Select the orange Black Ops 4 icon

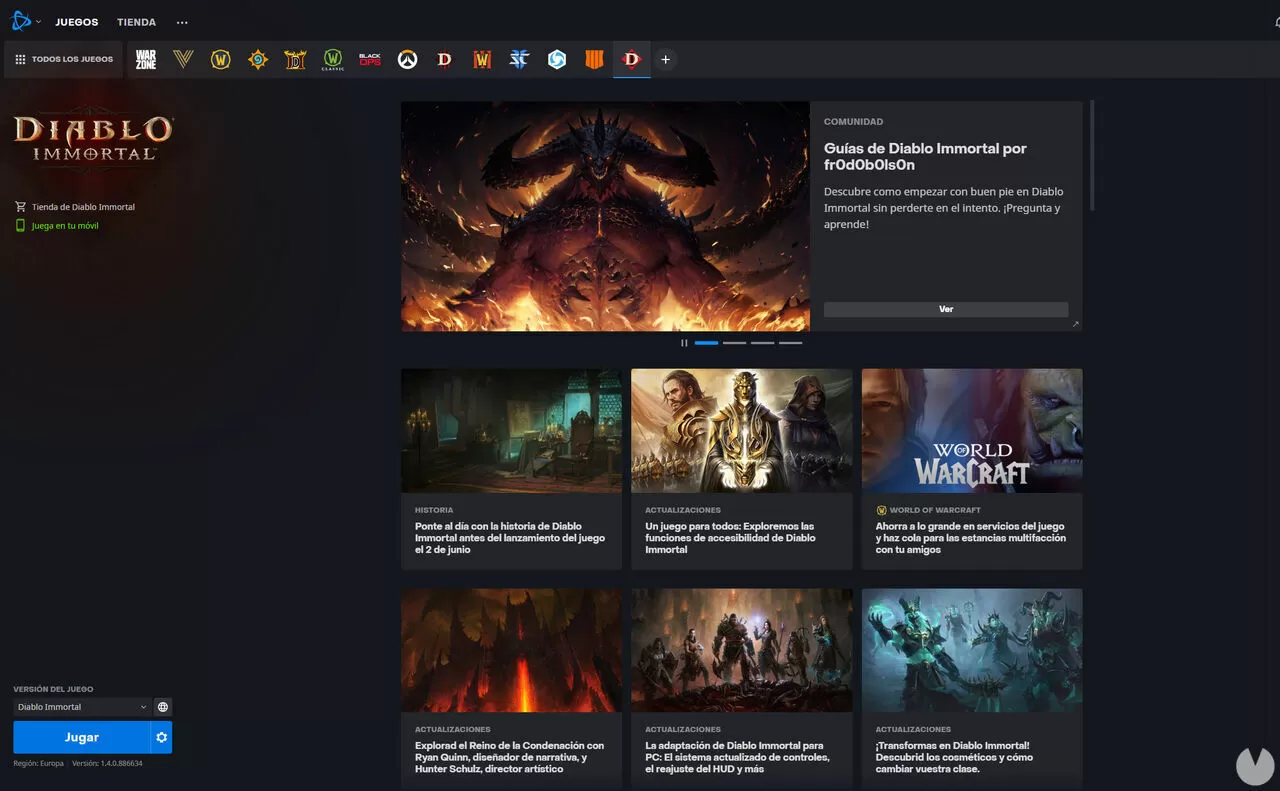[x=594, y=60]
